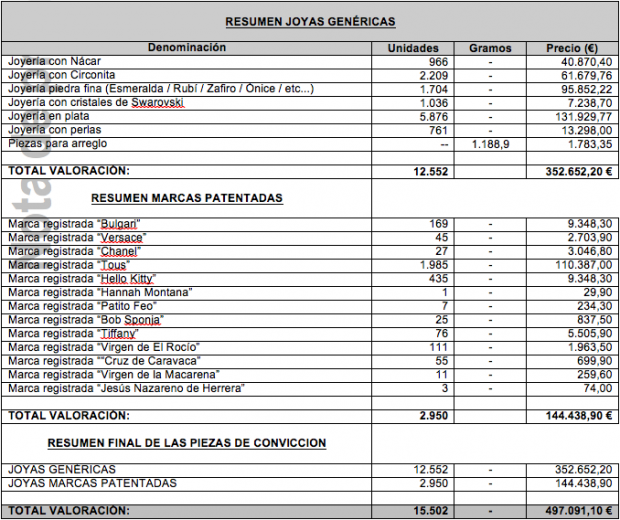
Task: Select units value 761
Action: click(x=438, y=130)
